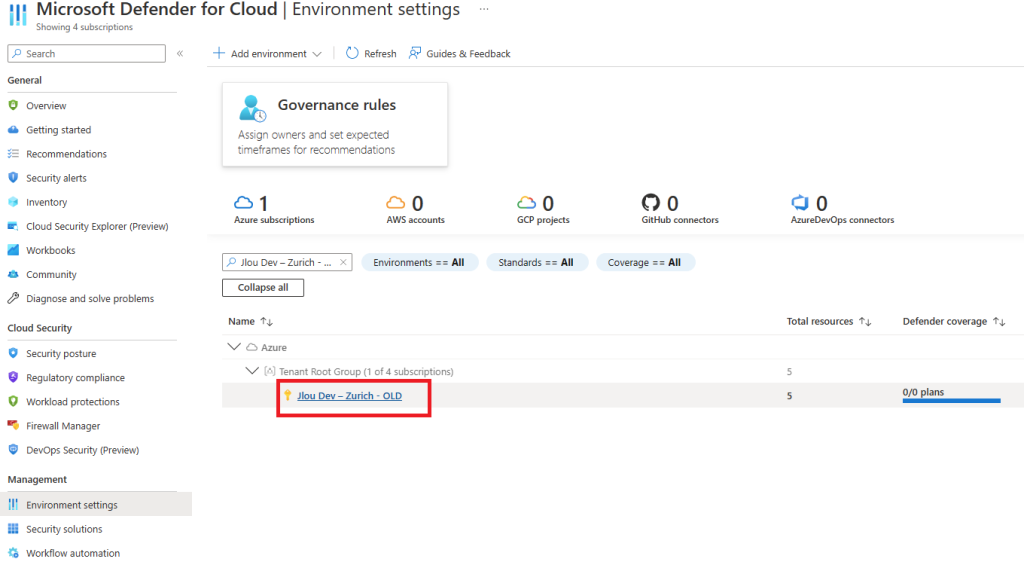Clear the subscription filter with X
Screen dimensions: 1024x568
point(343,262)
